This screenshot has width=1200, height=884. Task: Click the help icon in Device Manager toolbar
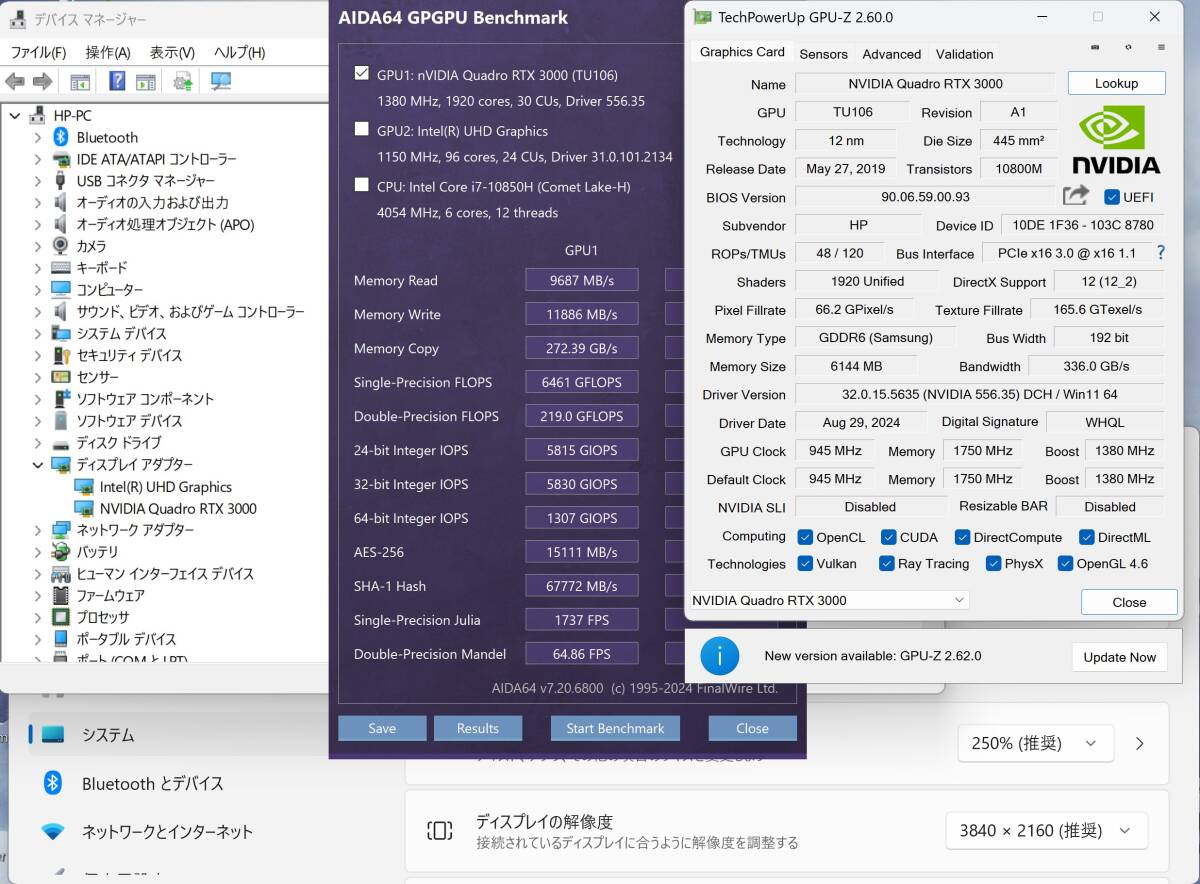pyautogui.click(x=116, y=80)
